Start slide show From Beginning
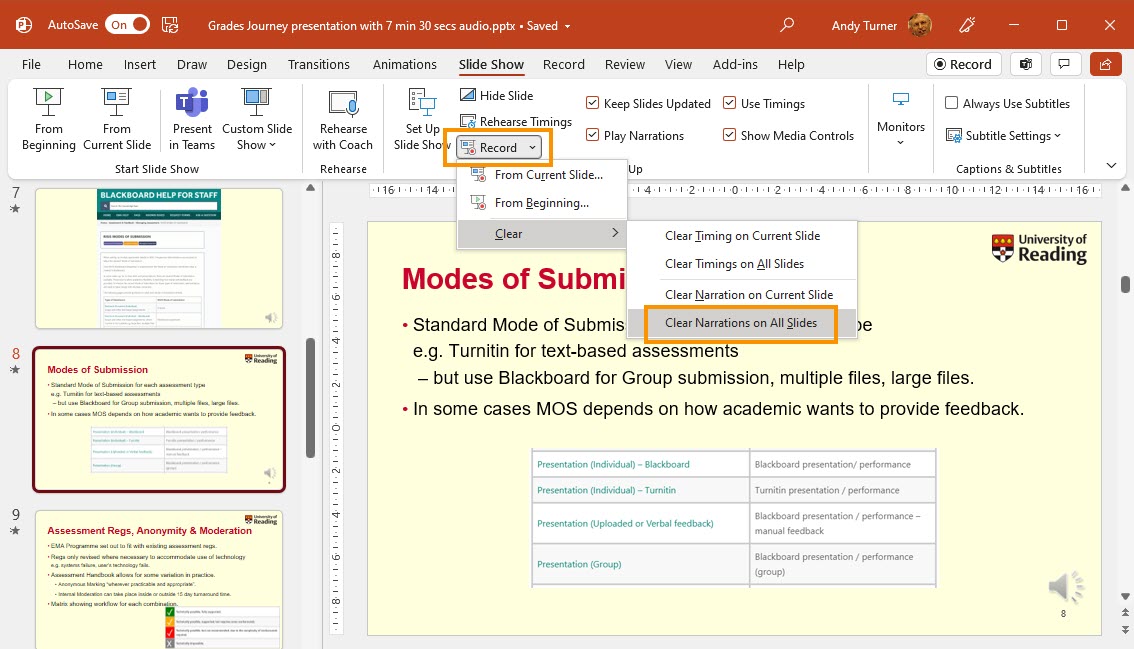Image resolution: width=1134 pixels, height=649 pixels. coord(48,119)
